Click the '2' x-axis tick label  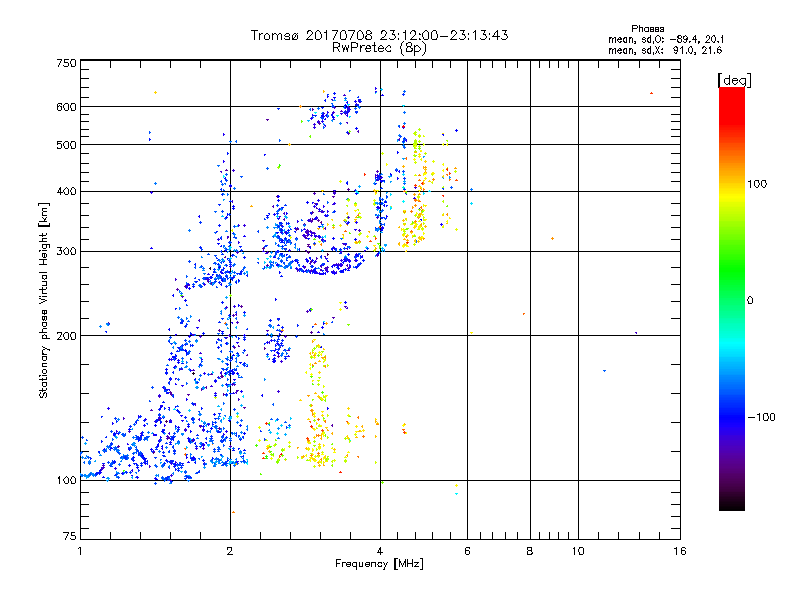(230, 551)
